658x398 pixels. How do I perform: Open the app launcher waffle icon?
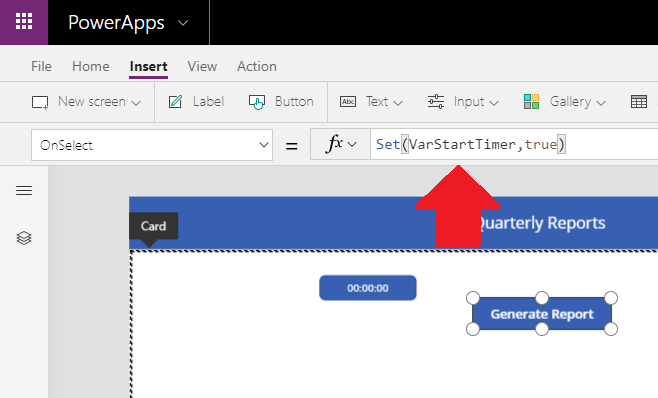coord(24,21)
